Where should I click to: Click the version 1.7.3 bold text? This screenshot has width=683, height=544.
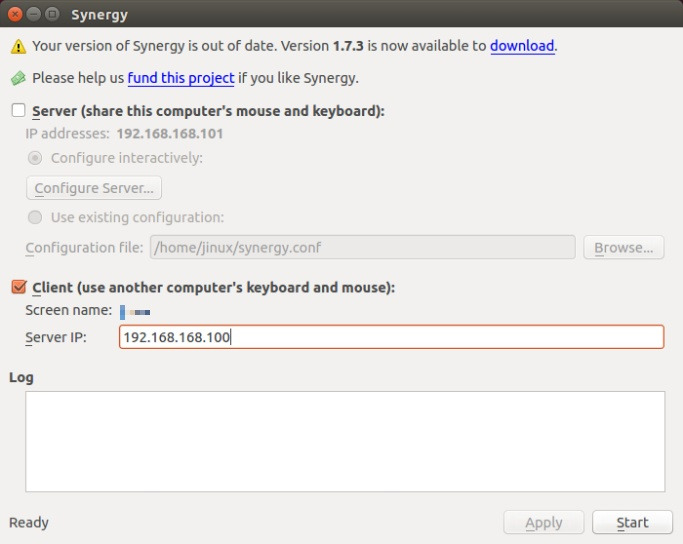click(x=348, y=46)
